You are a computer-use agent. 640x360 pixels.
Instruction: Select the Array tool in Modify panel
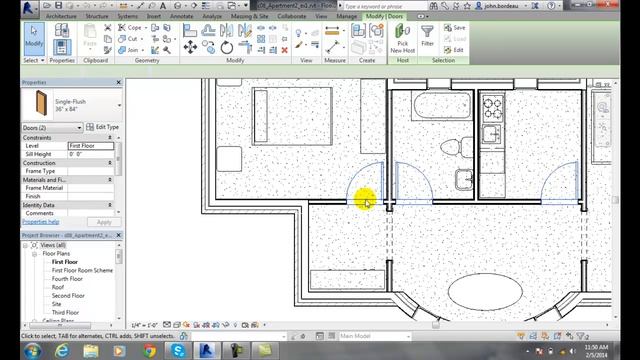tap(261, 39)
